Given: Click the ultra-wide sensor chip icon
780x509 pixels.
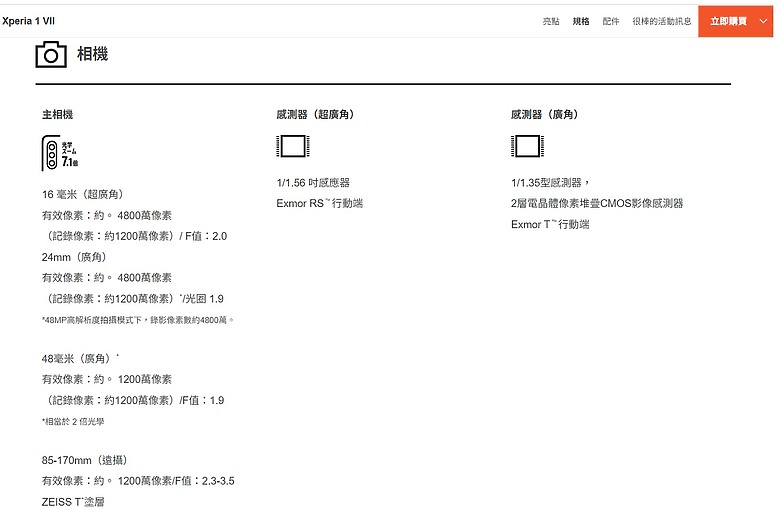Looking at the screenshot, I should [x=293, y=146].
